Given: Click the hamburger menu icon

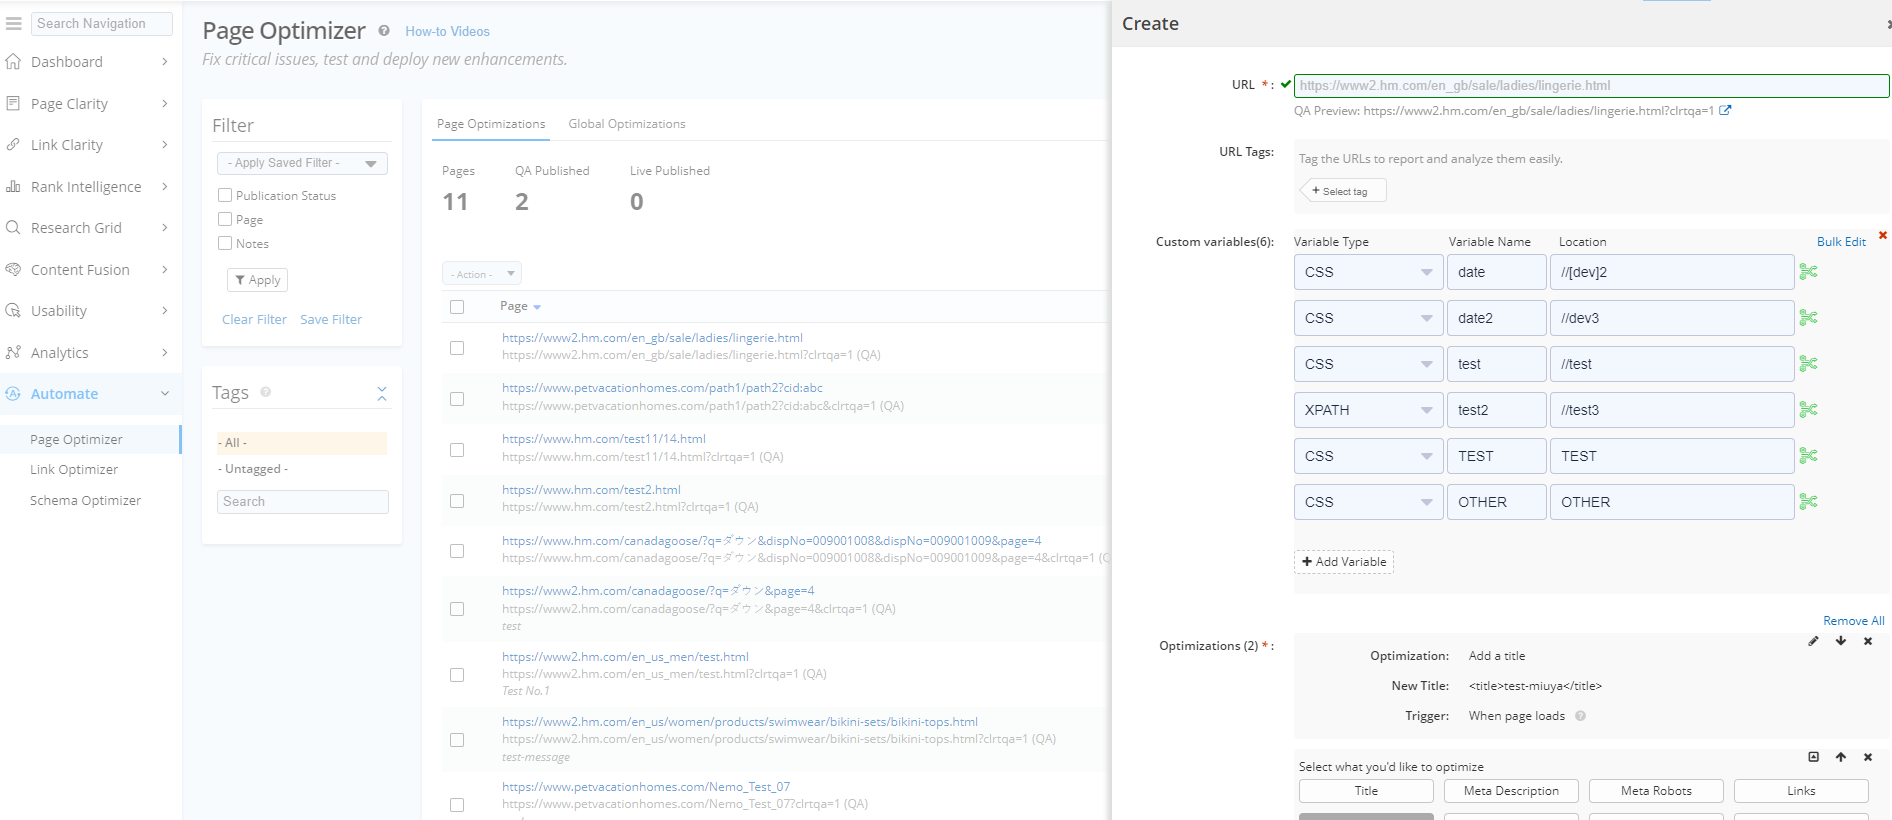Looking at the screenshot, I should [14, 23].
